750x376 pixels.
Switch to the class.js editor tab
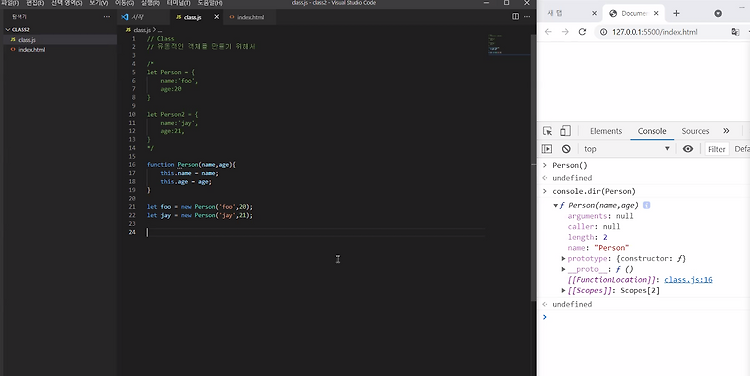(192, 17)
